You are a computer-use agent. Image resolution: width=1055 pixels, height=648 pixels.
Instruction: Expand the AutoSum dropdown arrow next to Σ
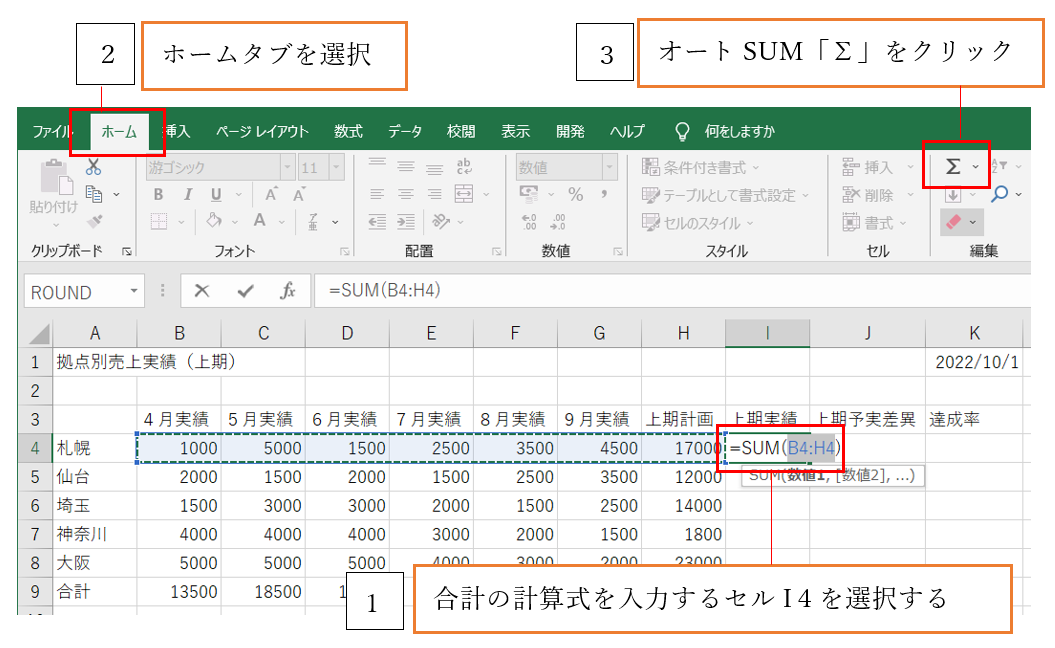(976, 166)
